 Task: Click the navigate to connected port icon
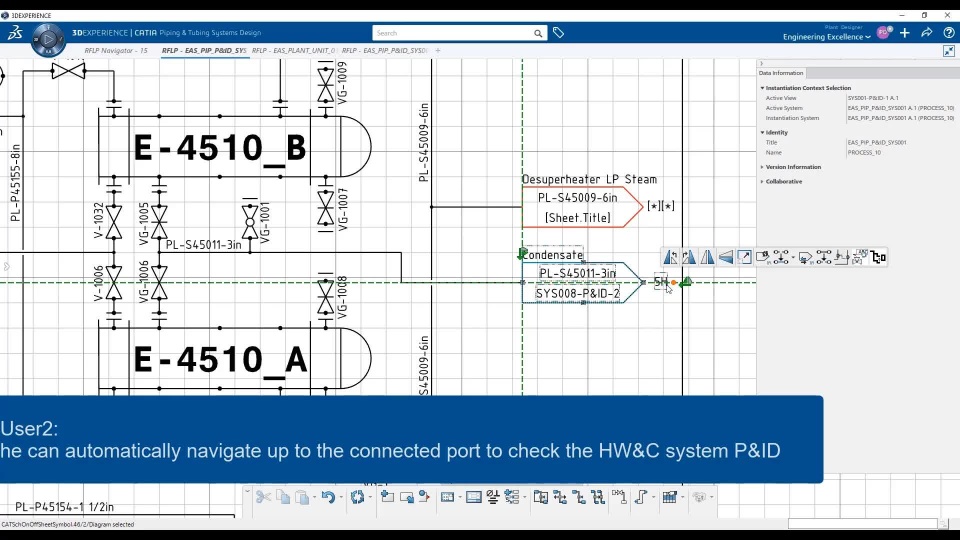click(x=781, y=257)
